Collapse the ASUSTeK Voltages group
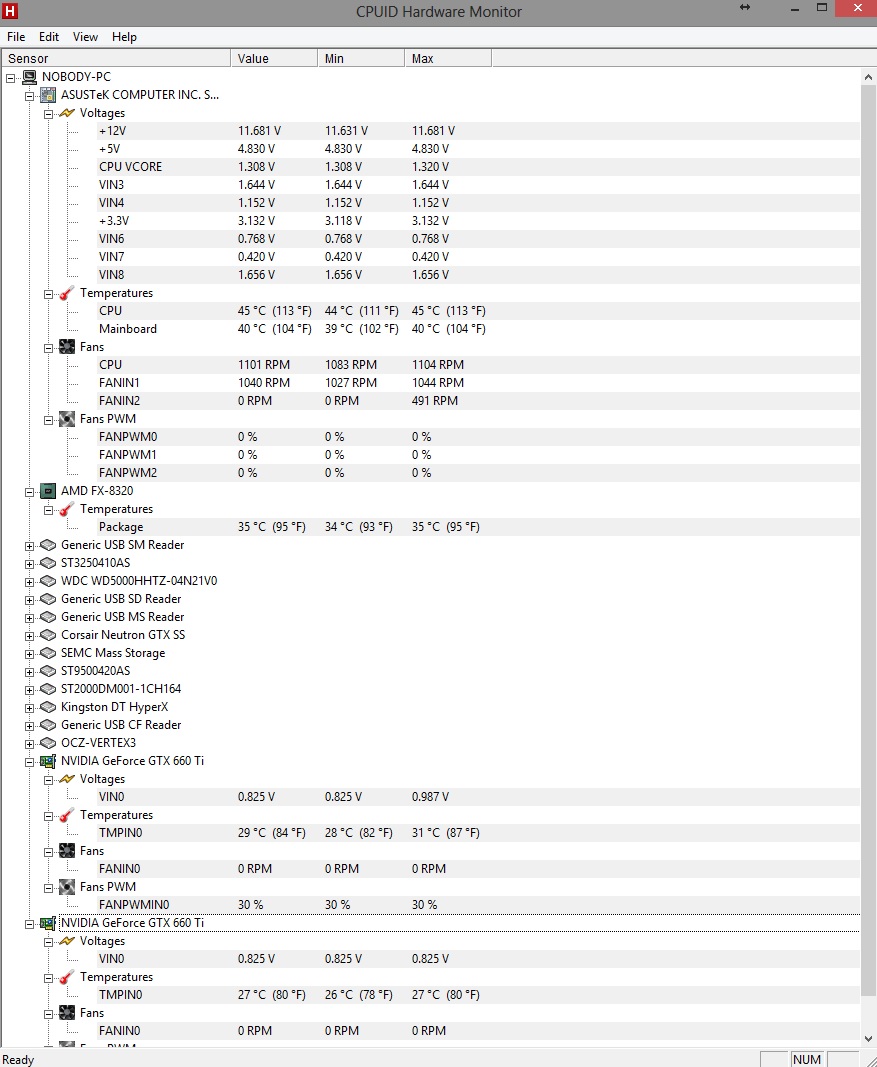Screen dimensions: 877x1067 pyautogui.click(x=48, y=114)
